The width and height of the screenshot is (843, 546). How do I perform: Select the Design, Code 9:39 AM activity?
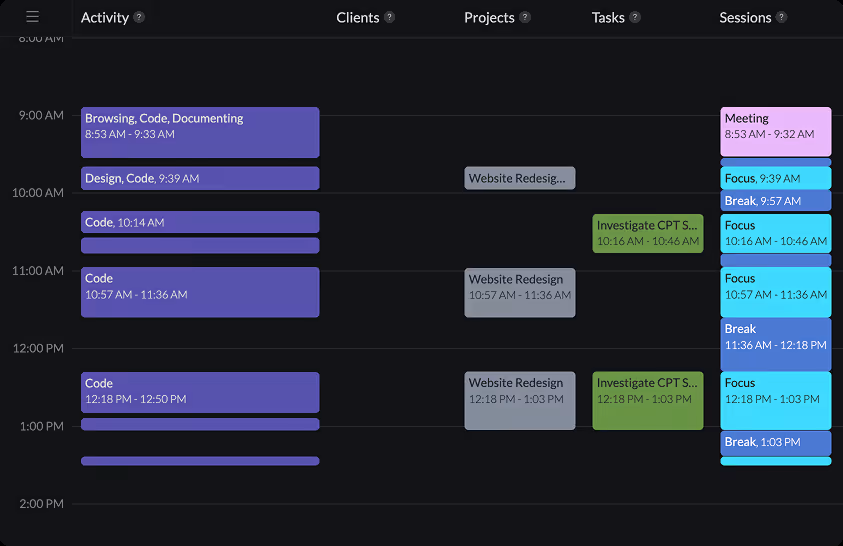(200, 178)
